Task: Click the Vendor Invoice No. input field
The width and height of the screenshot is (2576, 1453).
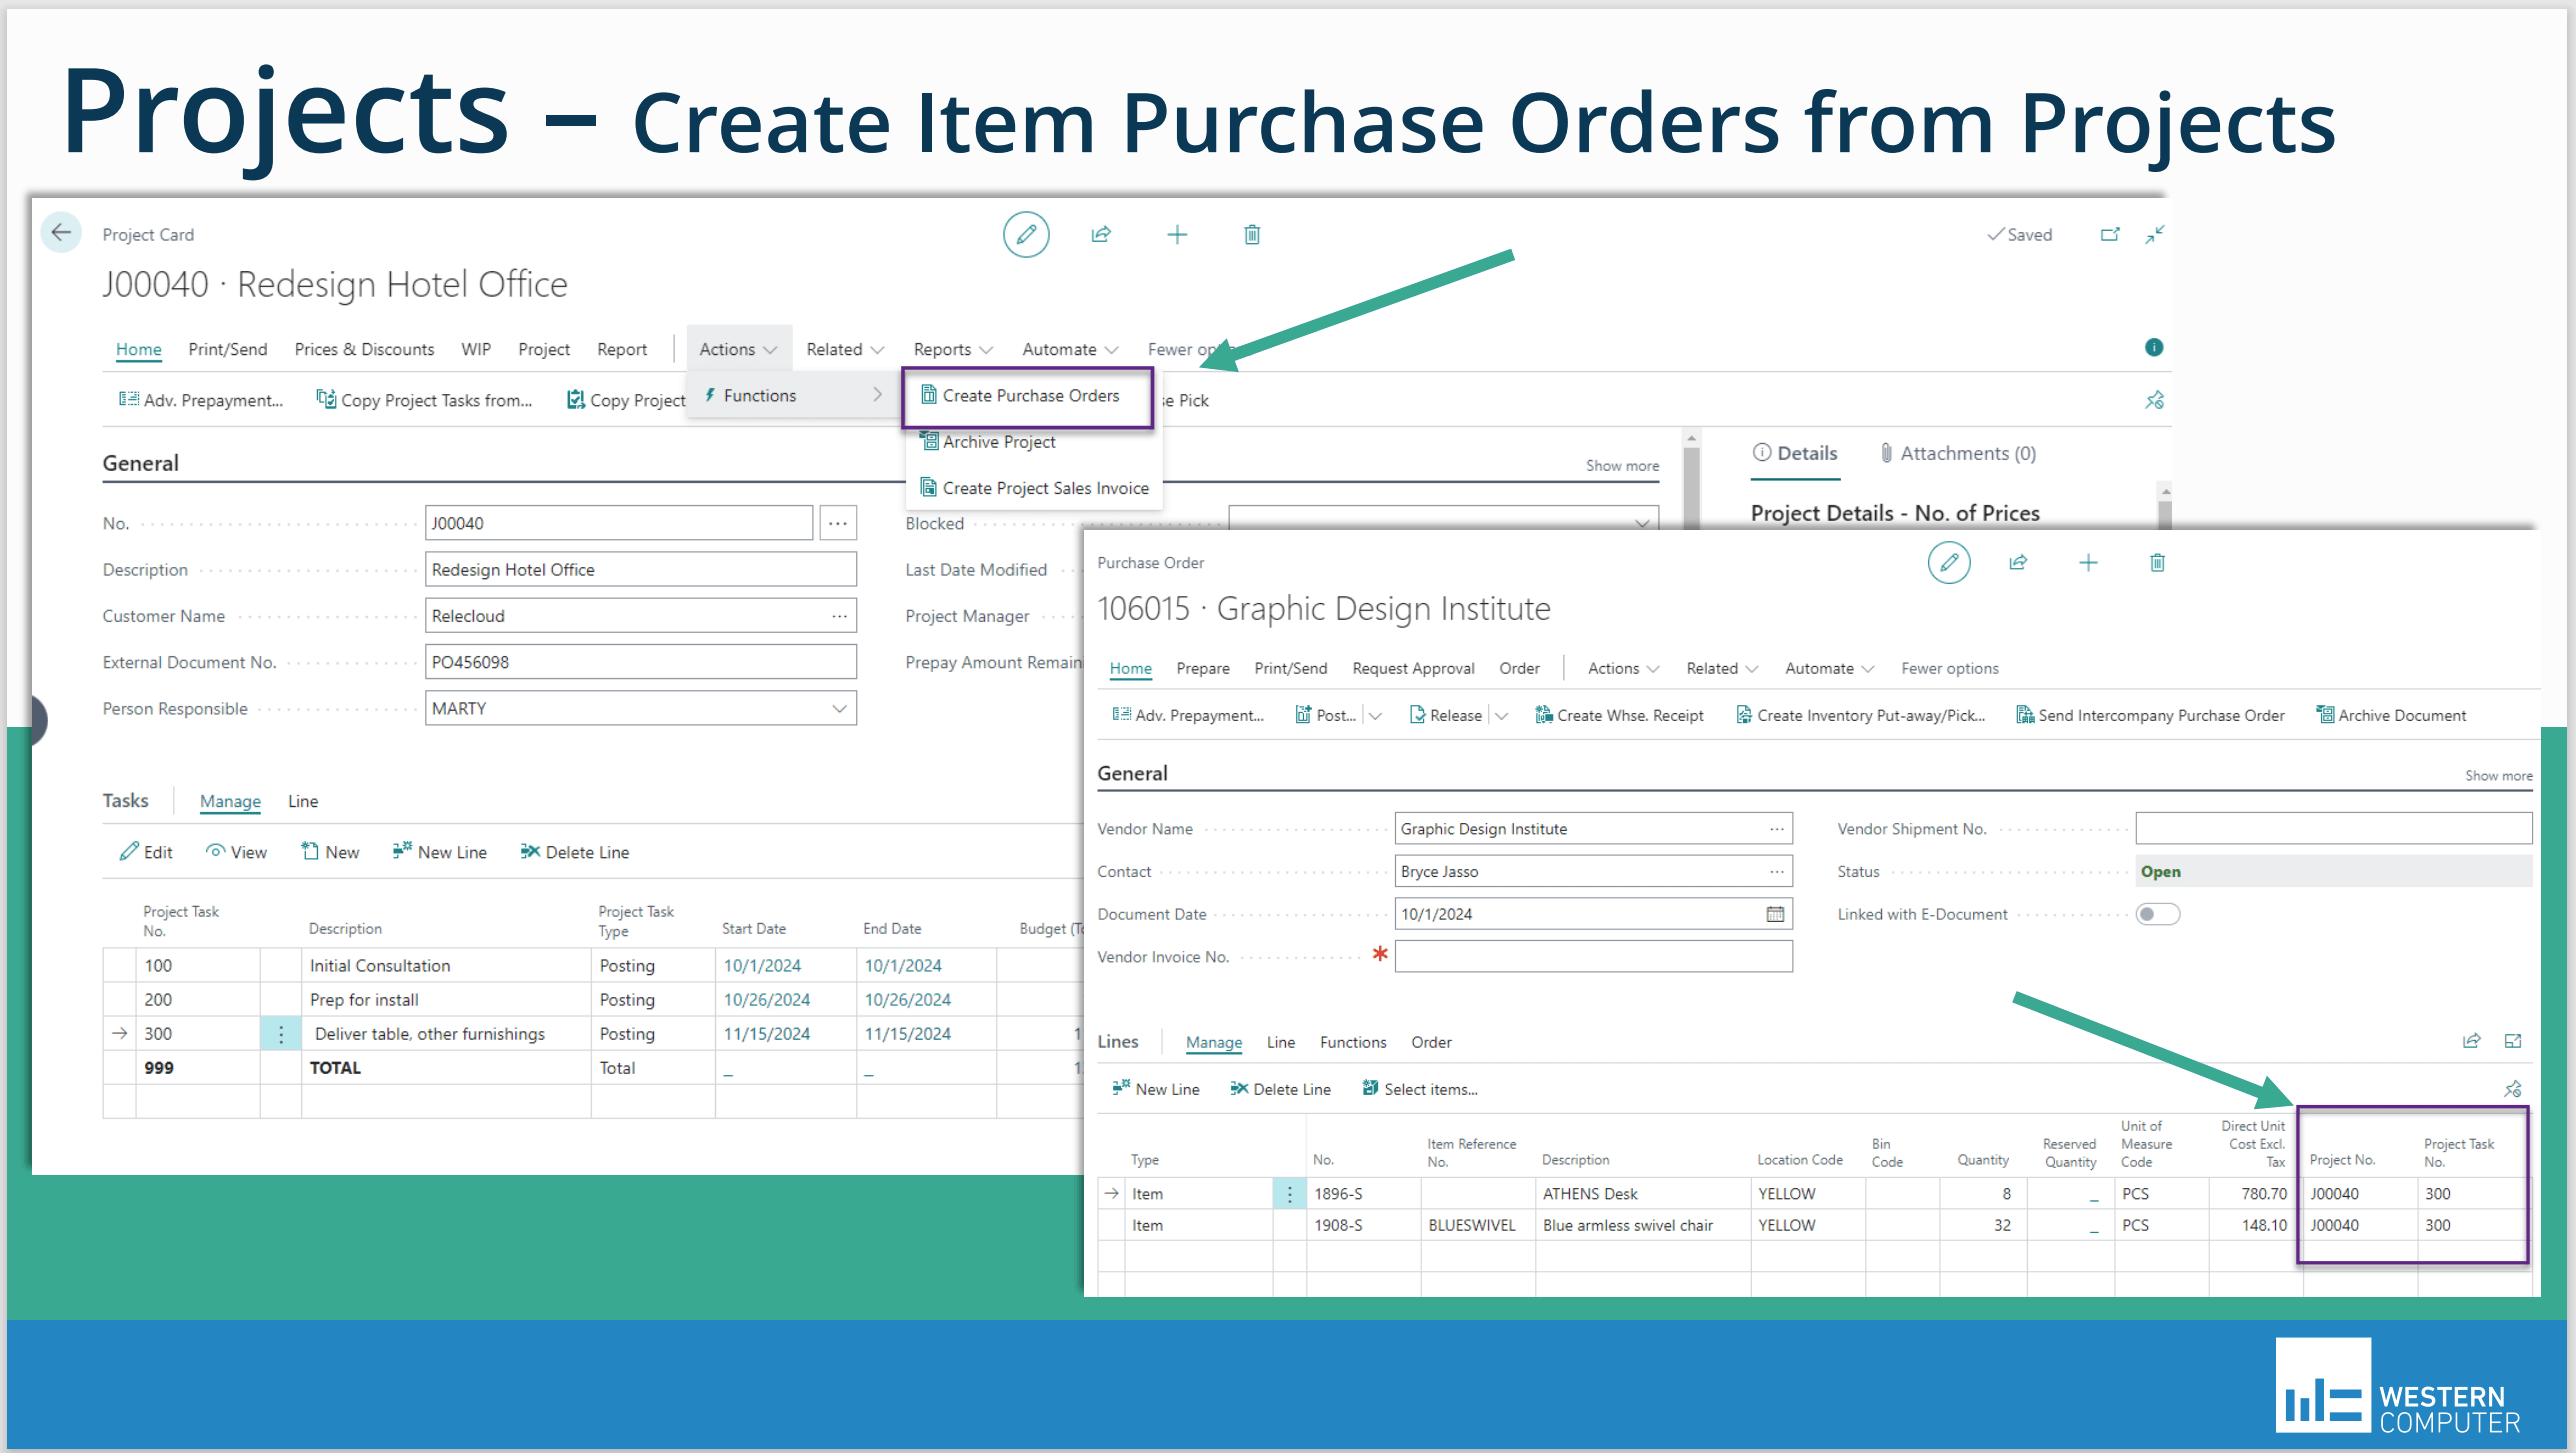Action: 1592,957
